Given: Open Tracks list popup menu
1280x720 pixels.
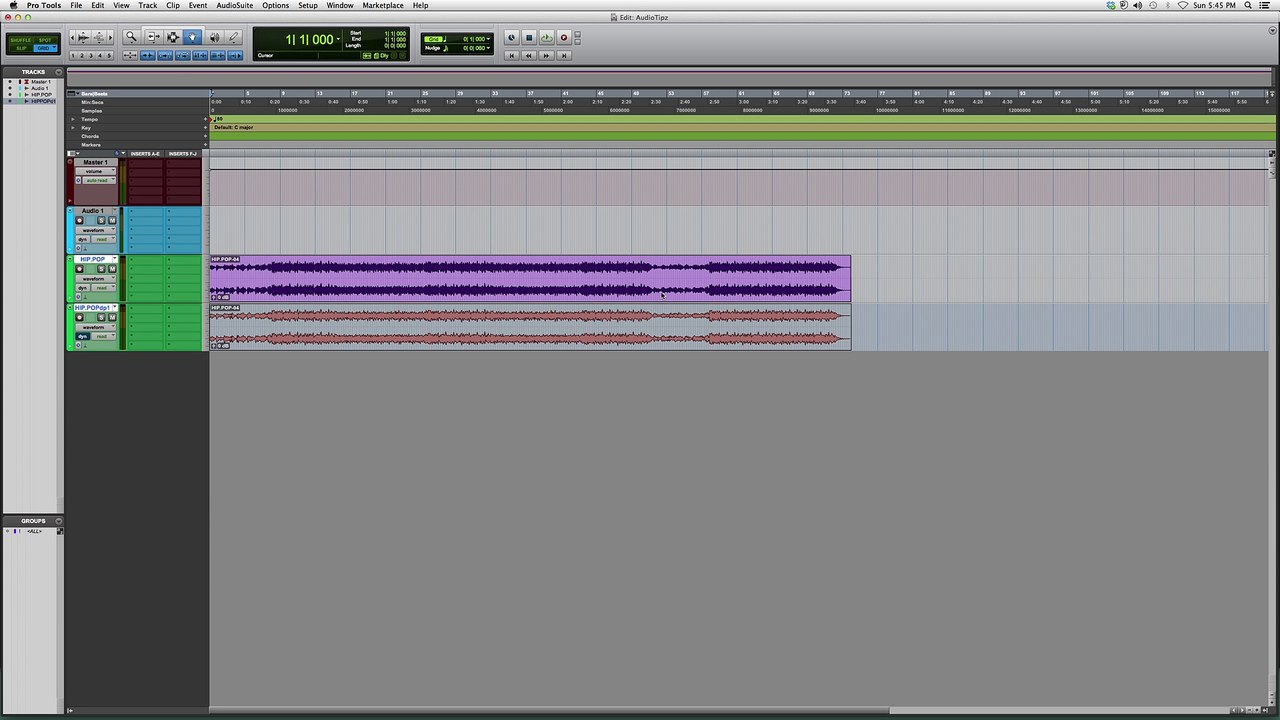Looking at the screenshot, I should (x=59, y=72).
